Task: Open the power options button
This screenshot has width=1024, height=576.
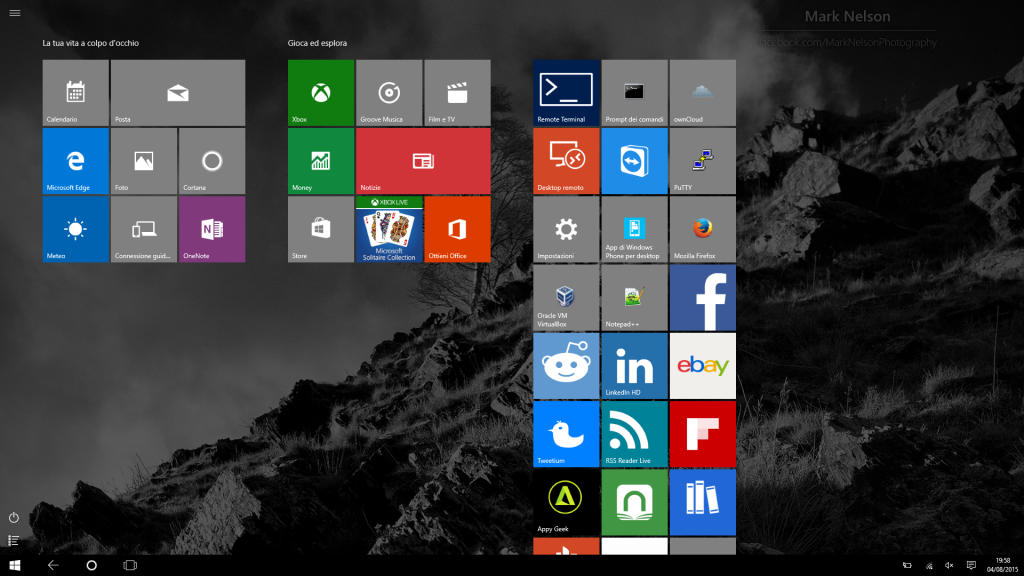Action: pos(14,518)
